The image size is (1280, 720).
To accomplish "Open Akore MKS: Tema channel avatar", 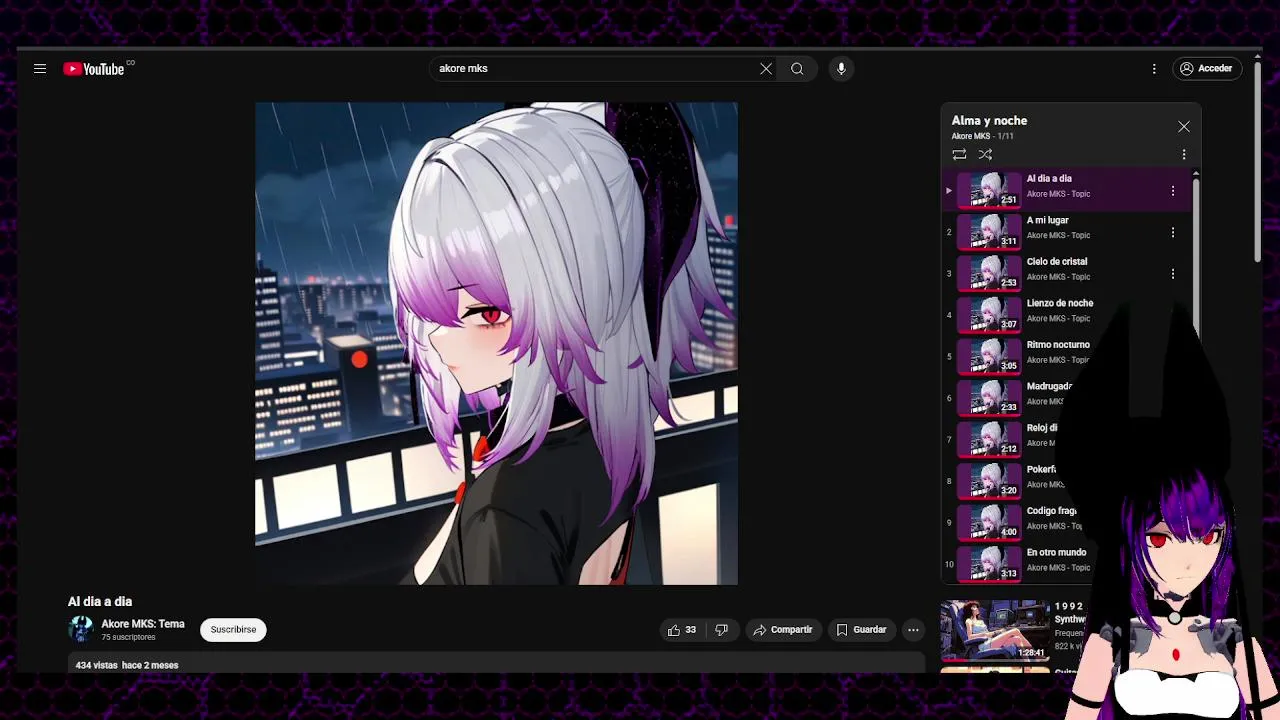I will point(81,629).
